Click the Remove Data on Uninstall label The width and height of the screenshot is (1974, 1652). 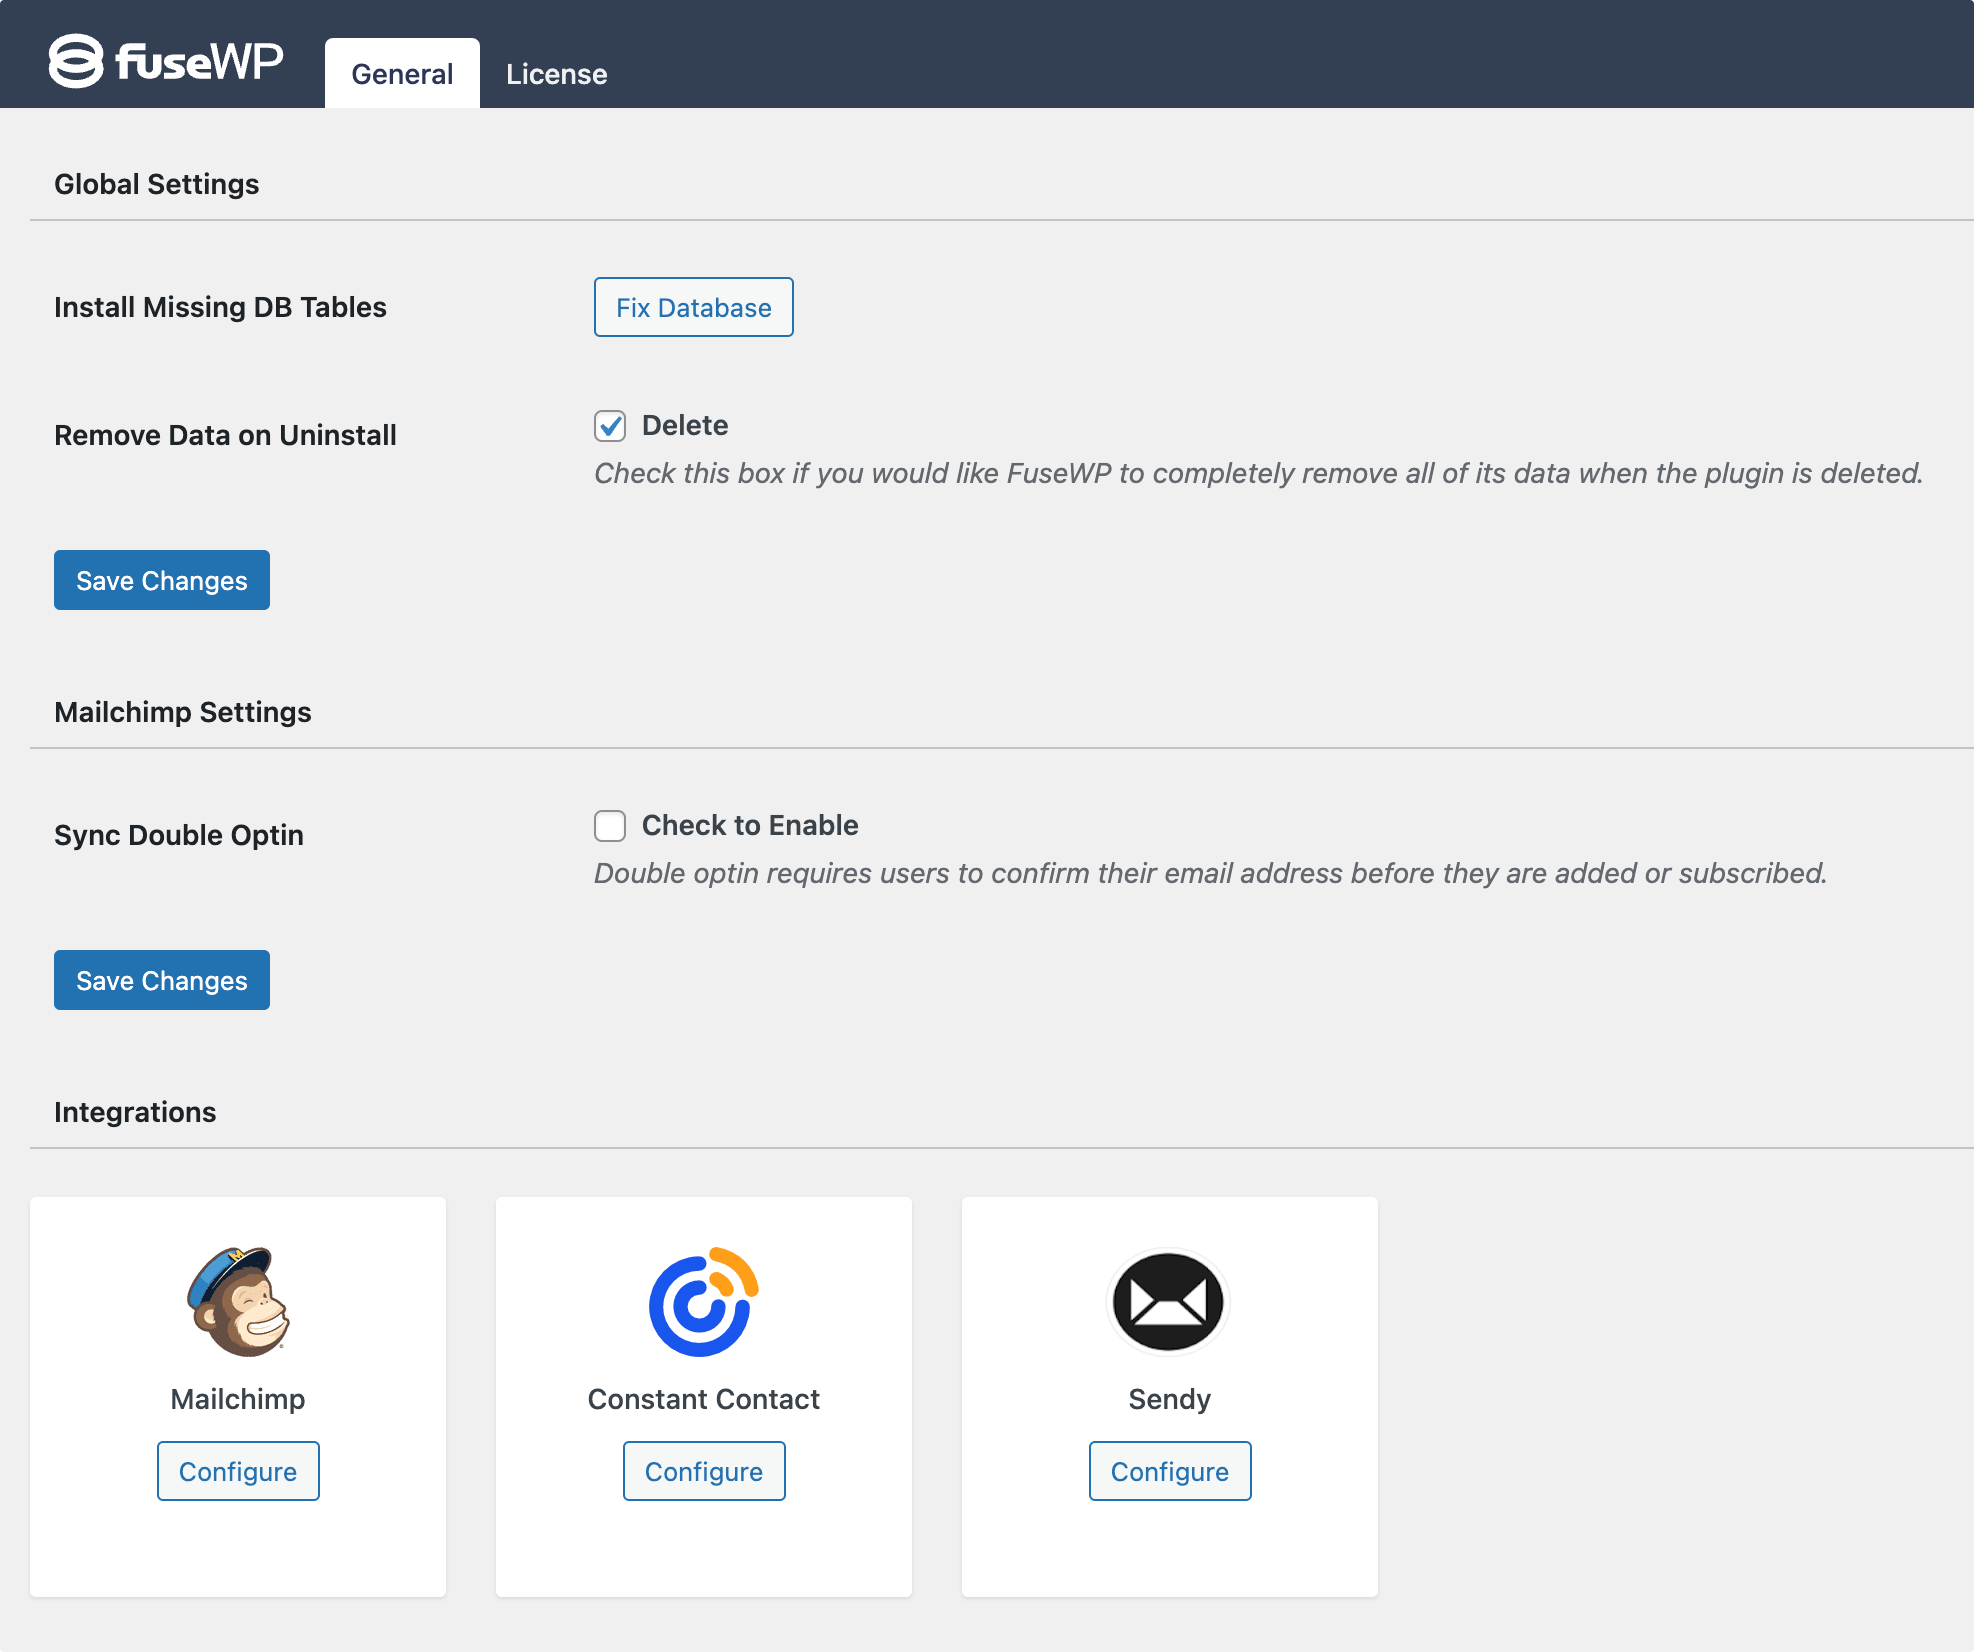click(225, 435)
